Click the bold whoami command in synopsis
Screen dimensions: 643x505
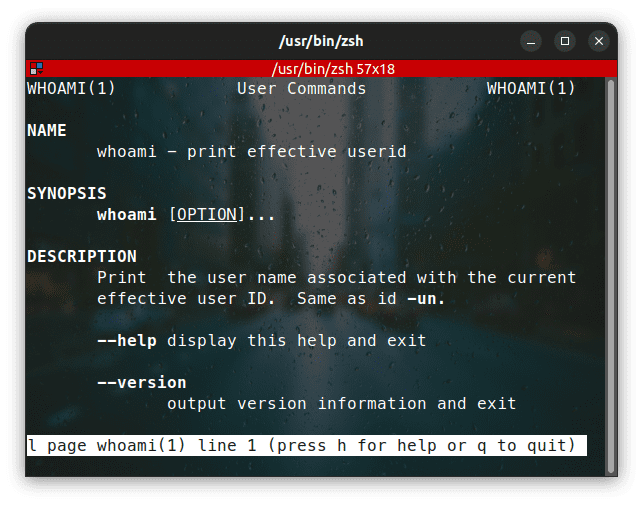tap(127, 214)
